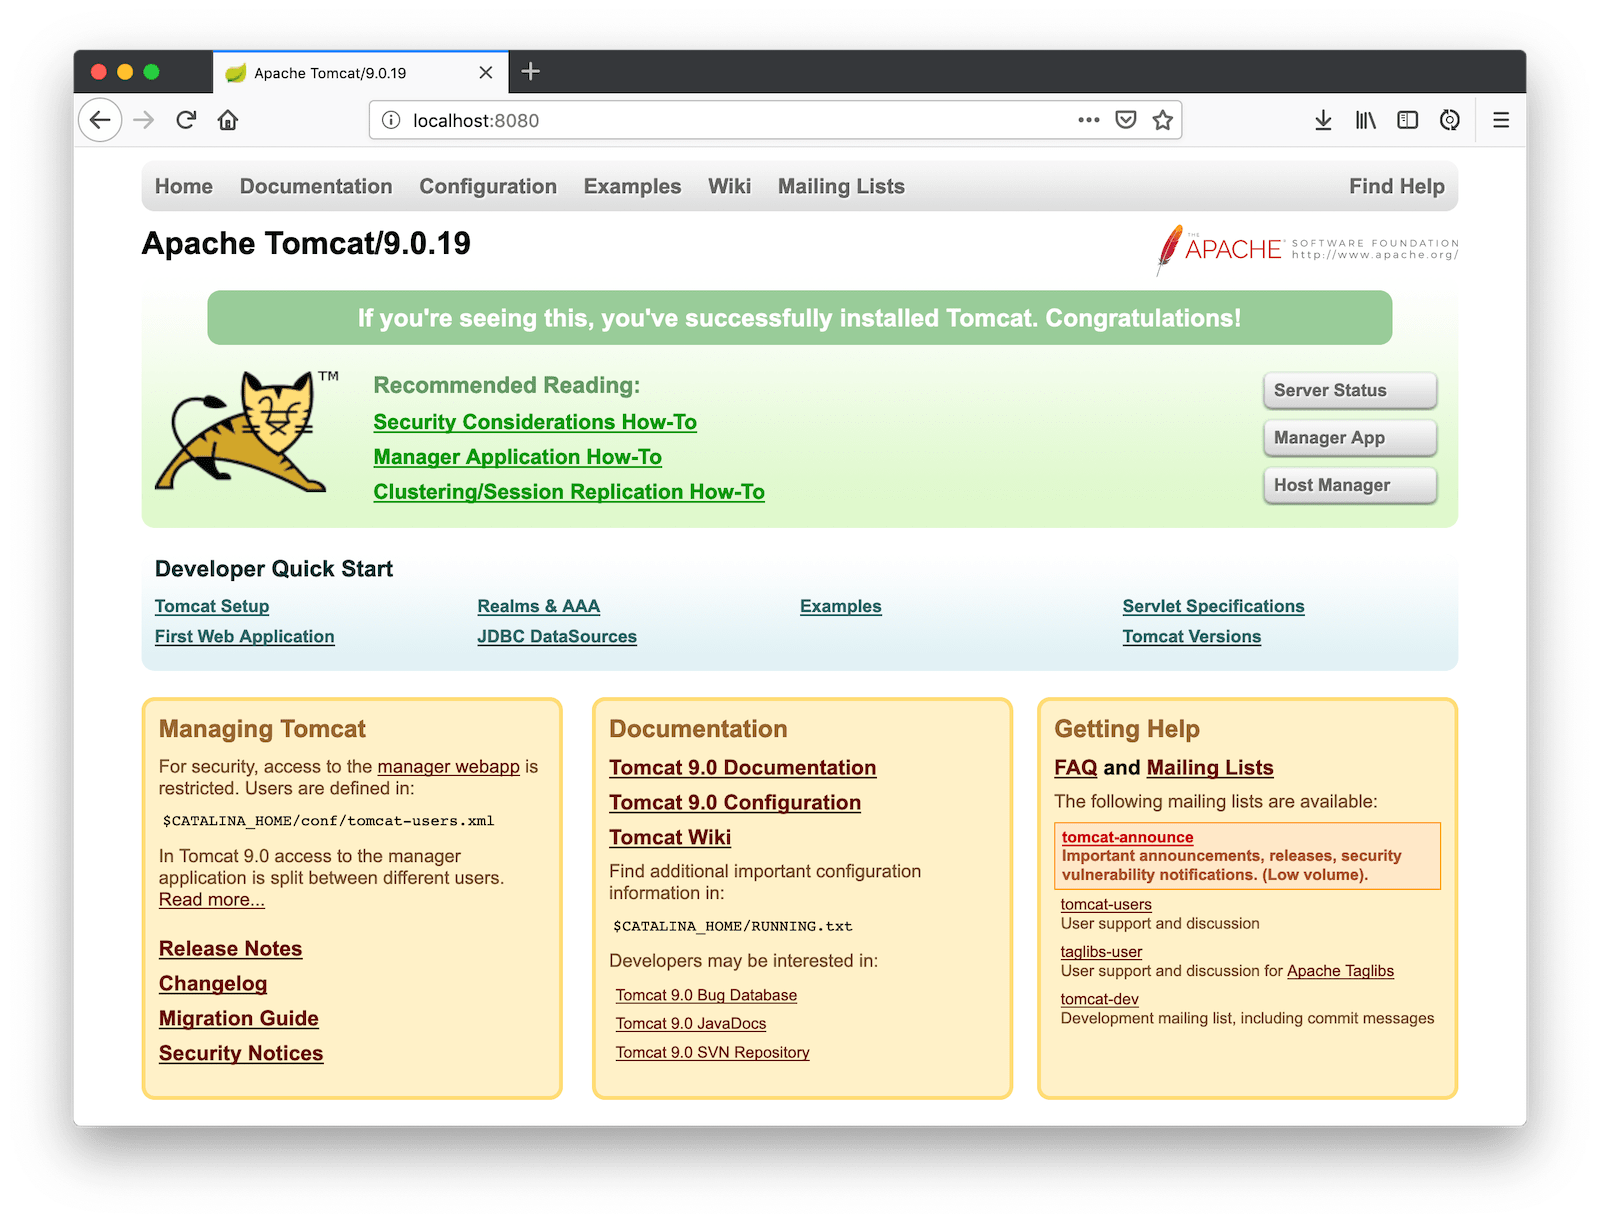Viewport: 1600px width, 1223px height.
Task: Open Tomcat 9.0 Bug Database link
Action: pyautogui.click(x=707, y=995)
